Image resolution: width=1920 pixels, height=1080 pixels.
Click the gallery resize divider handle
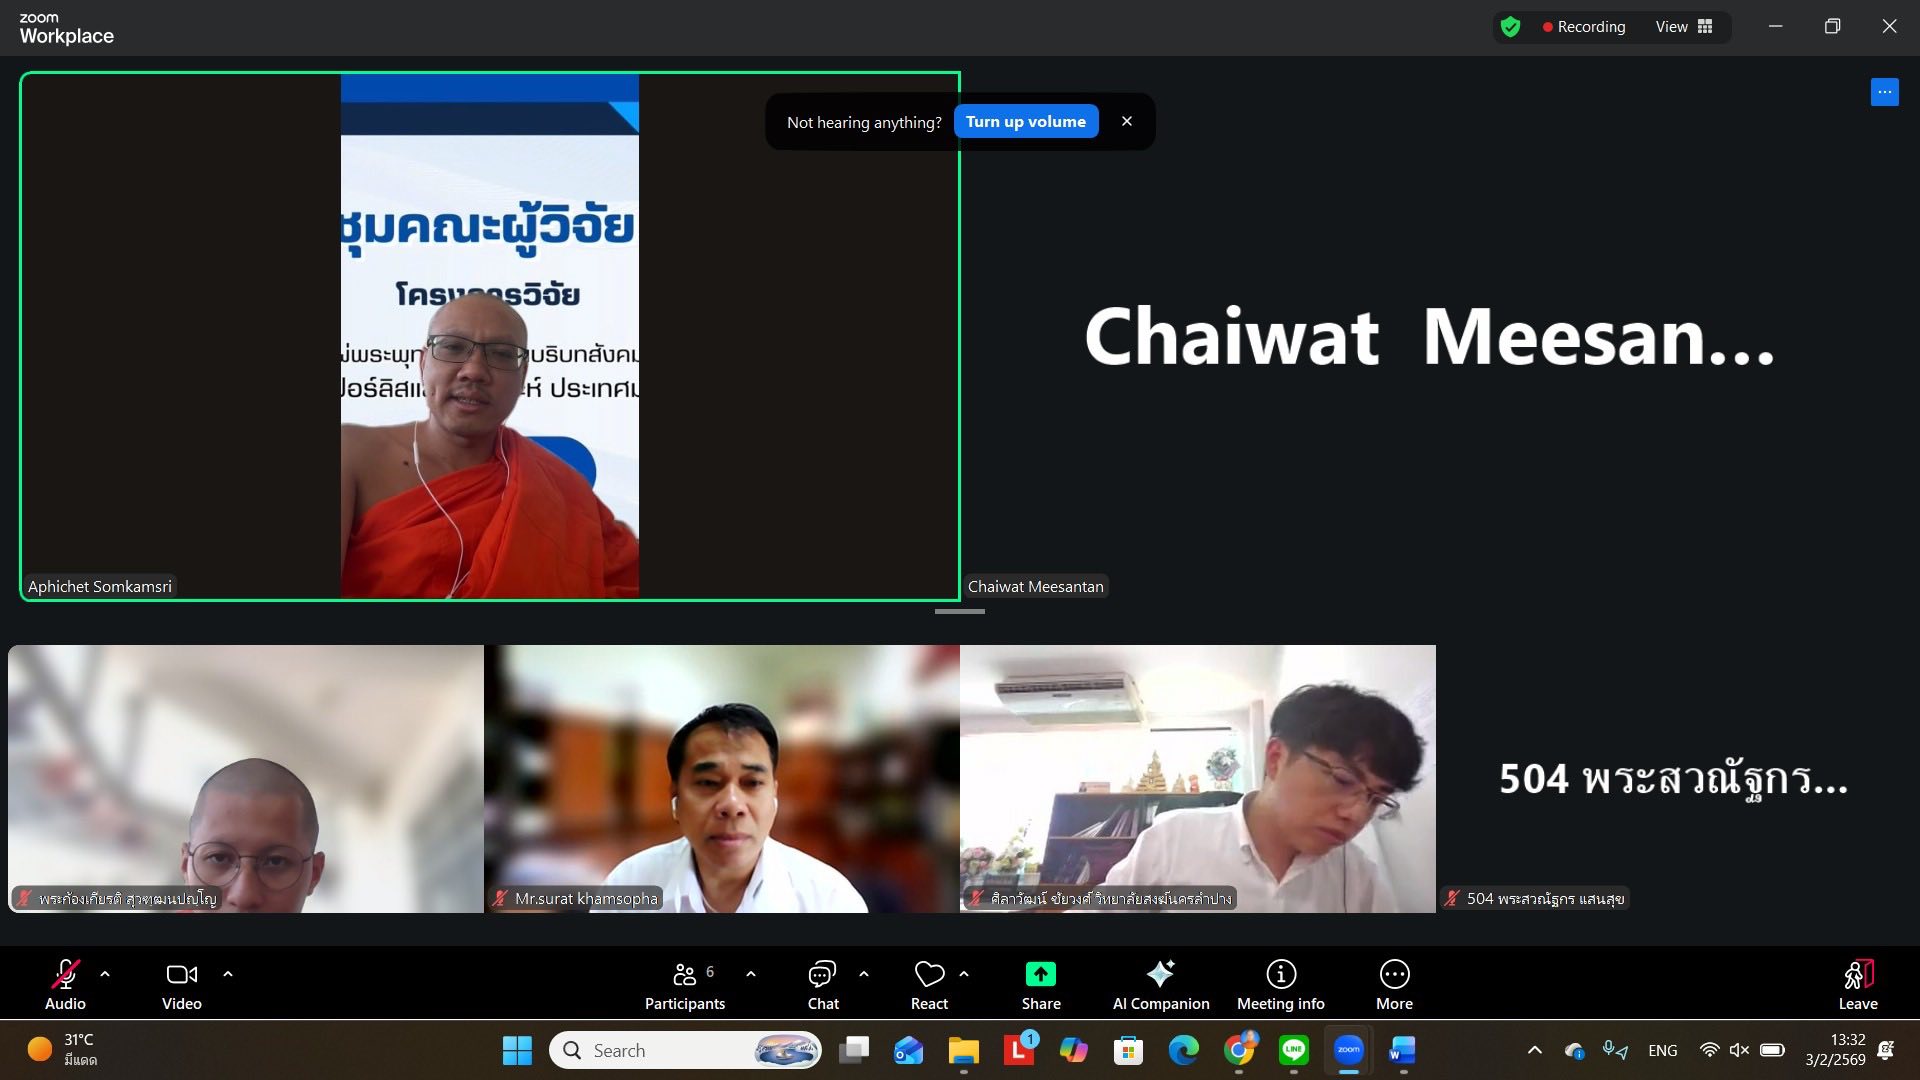coord(959,611)
